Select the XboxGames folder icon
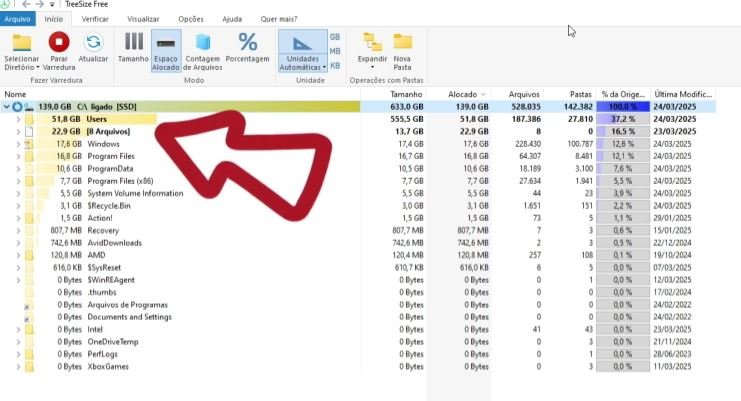Screen dimensions: 741x401 tap(29, 367)
